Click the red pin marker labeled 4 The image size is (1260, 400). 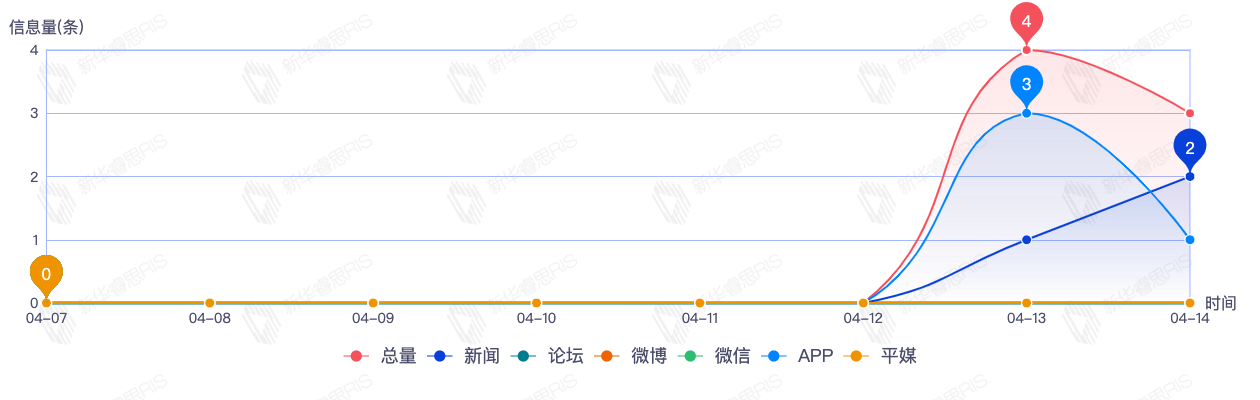[x=1026, y=21]
